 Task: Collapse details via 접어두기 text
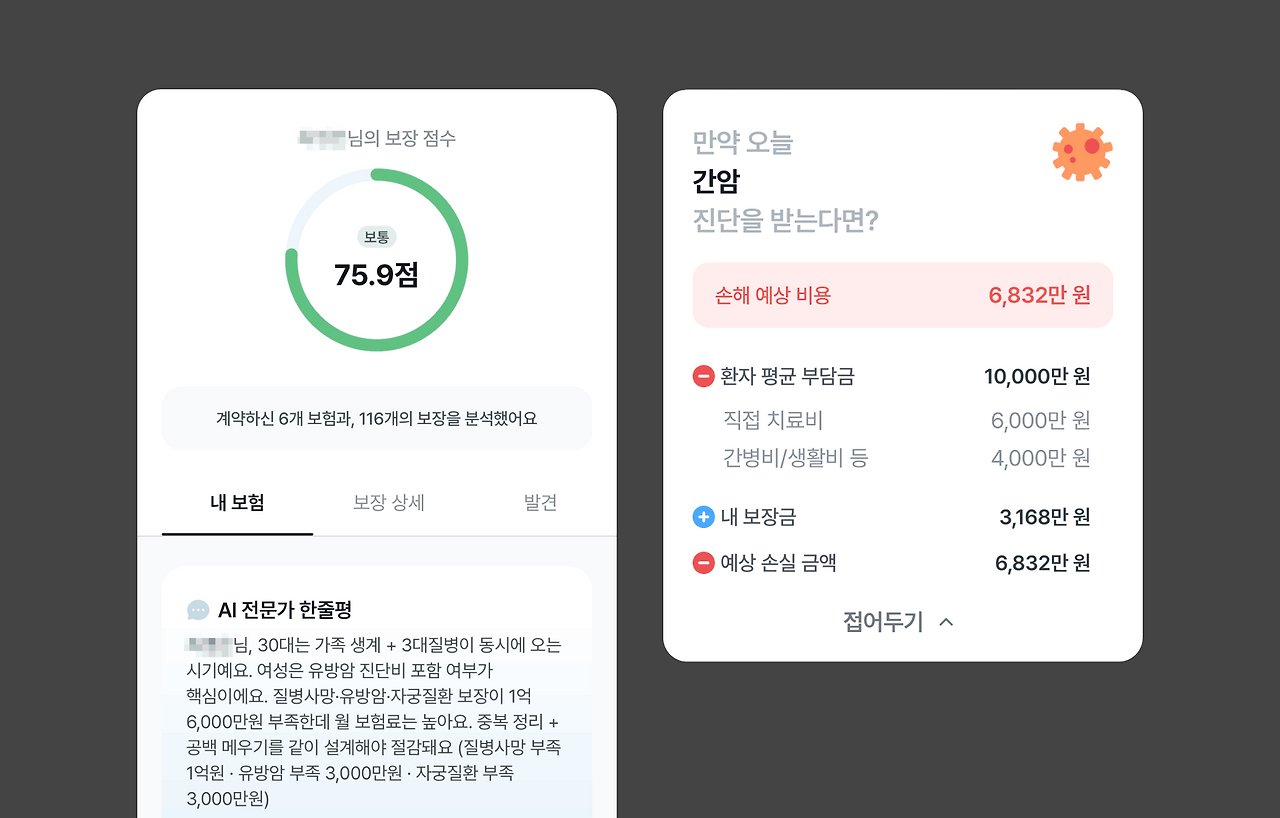pyautogui.click(x=883, y=622)
